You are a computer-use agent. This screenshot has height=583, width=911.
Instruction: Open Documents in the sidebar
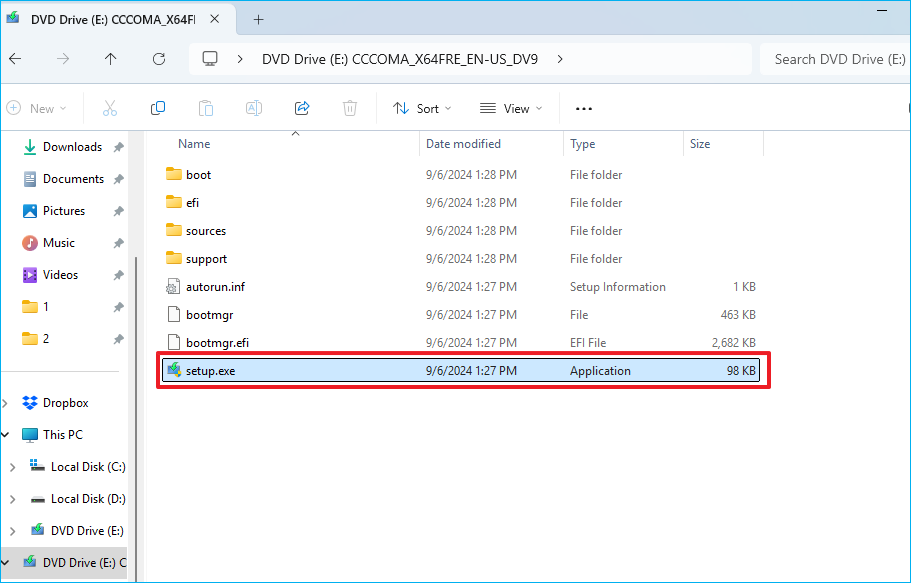point(73,179)
